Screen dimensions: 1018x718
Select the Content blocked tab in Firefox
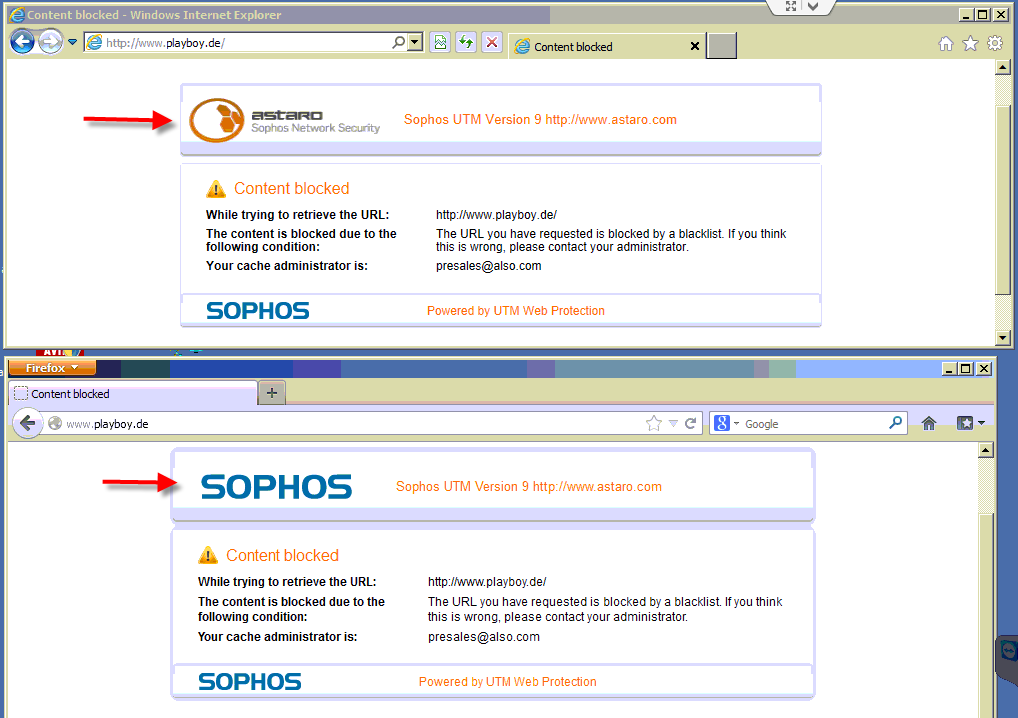point(133,393)
